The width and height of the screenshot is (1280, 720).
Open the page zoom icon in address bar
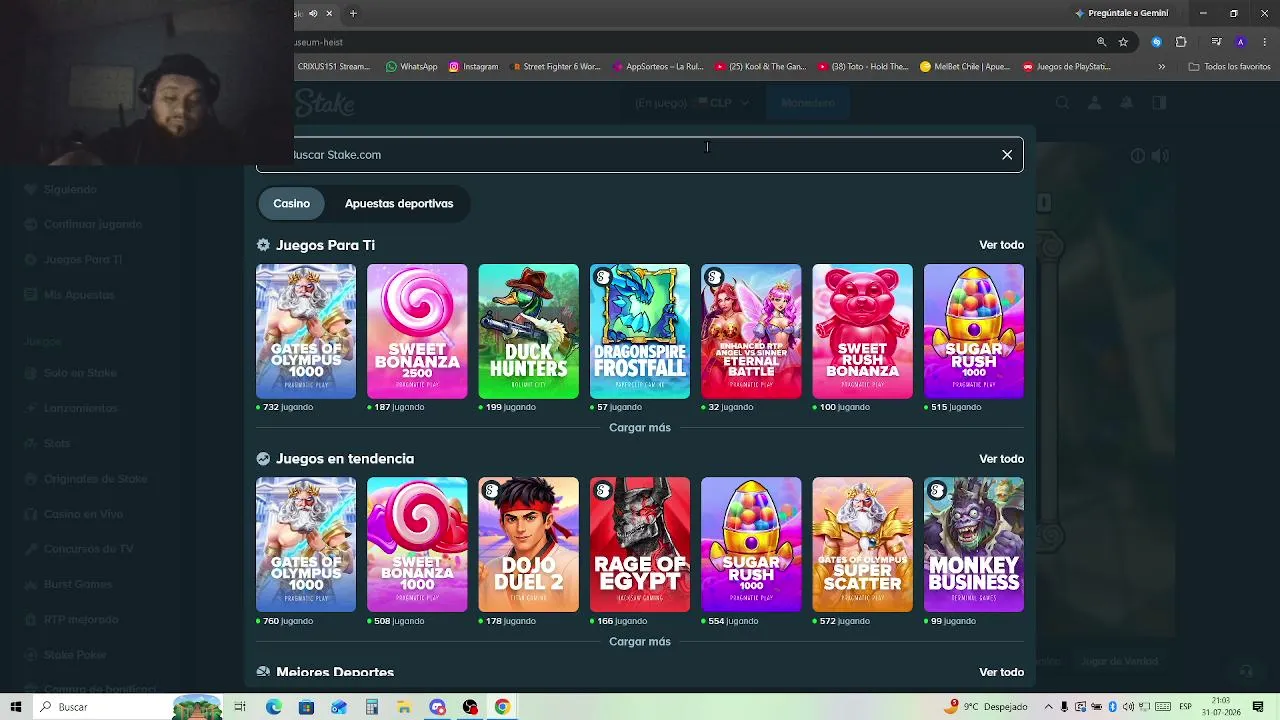pos(1101,42)
